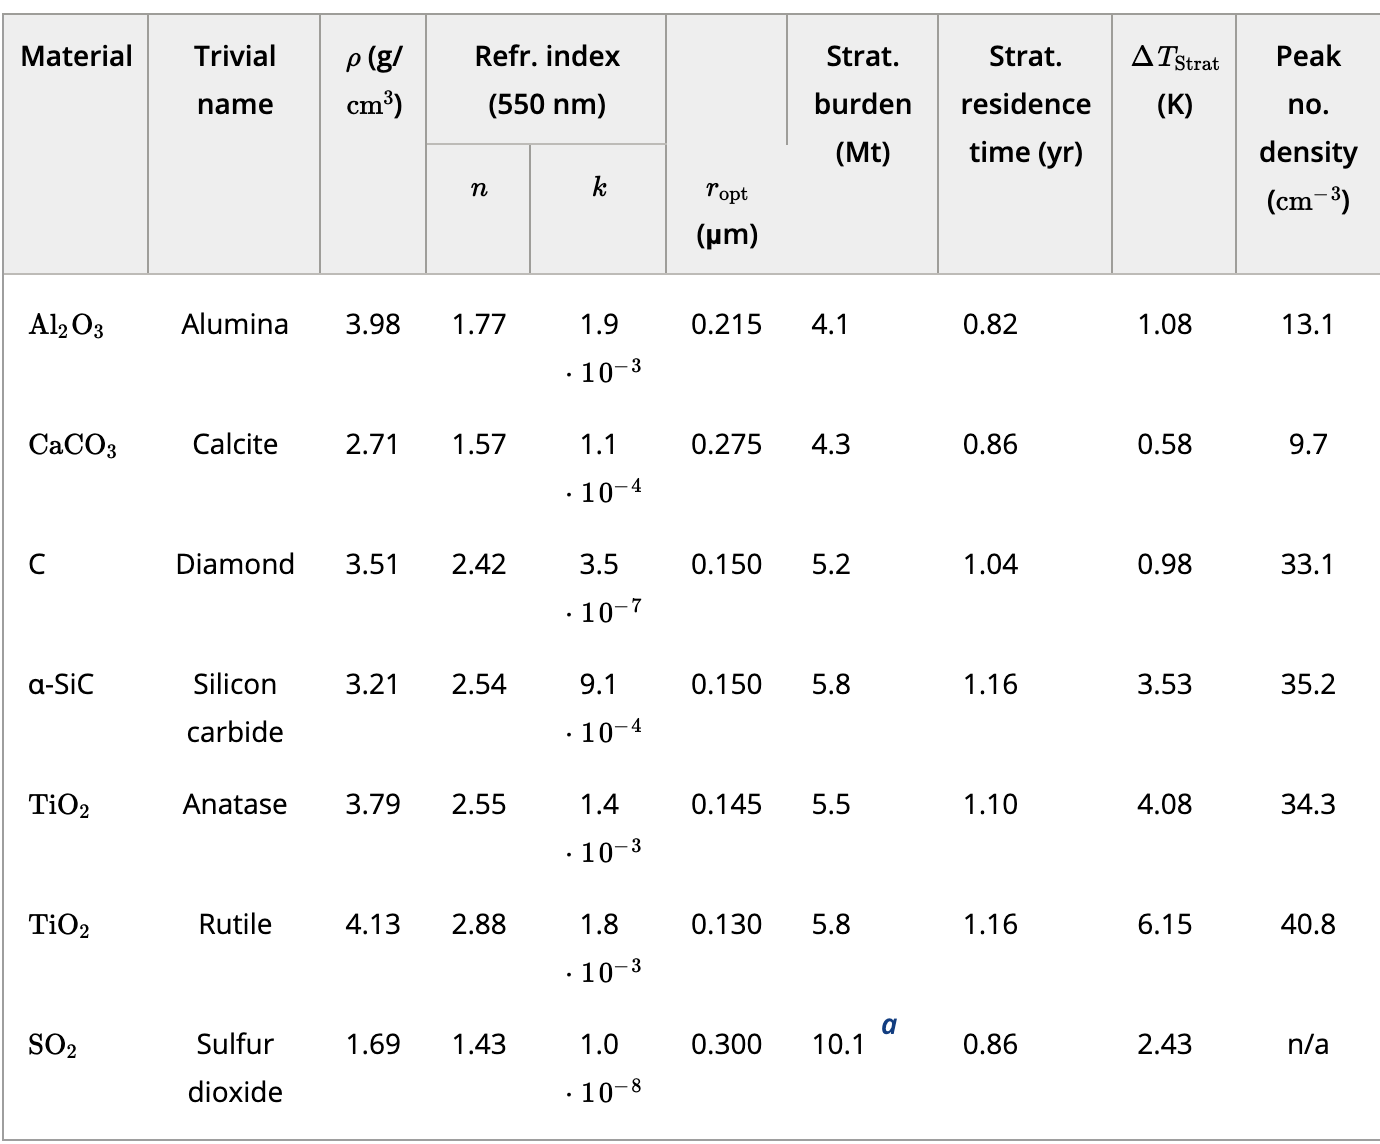1380x1144 pixels.
Task: Click the 2.88 refractive index value
Action: [478, 924]
